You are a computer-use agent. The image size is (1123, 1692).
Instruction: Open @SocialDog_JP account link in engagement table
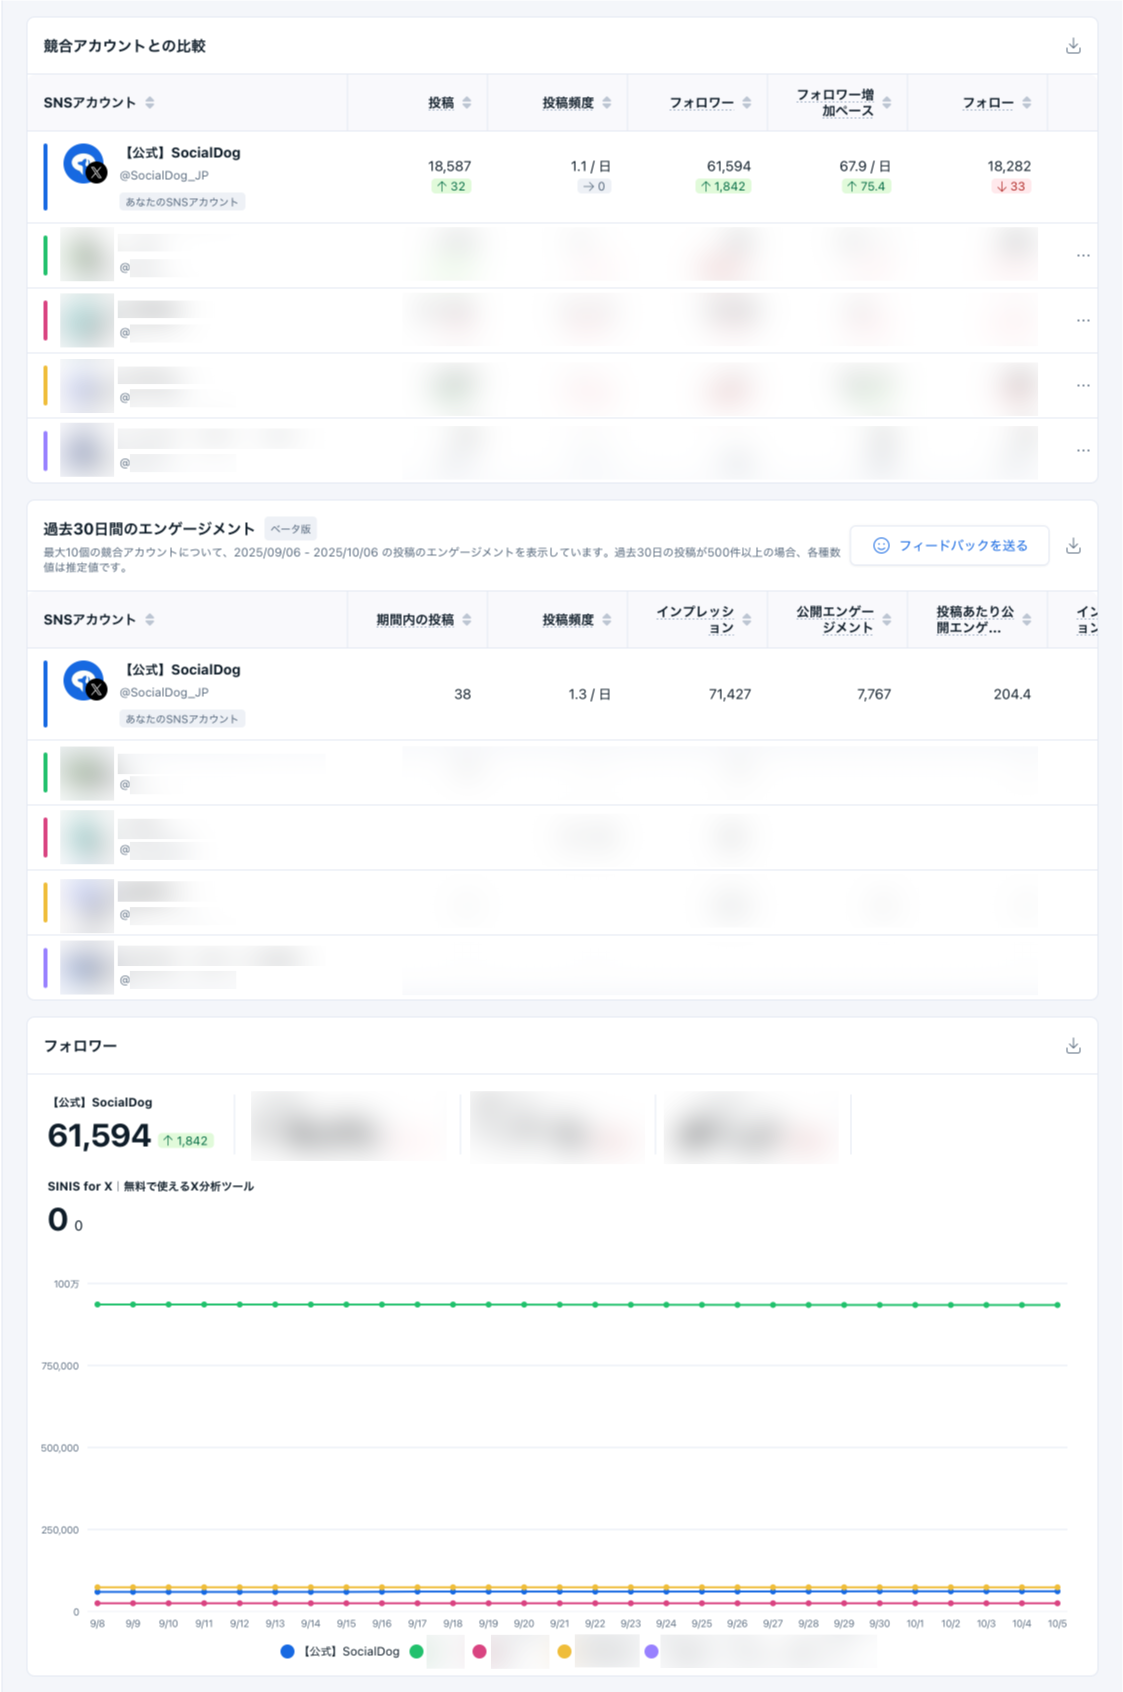[164, 692]
